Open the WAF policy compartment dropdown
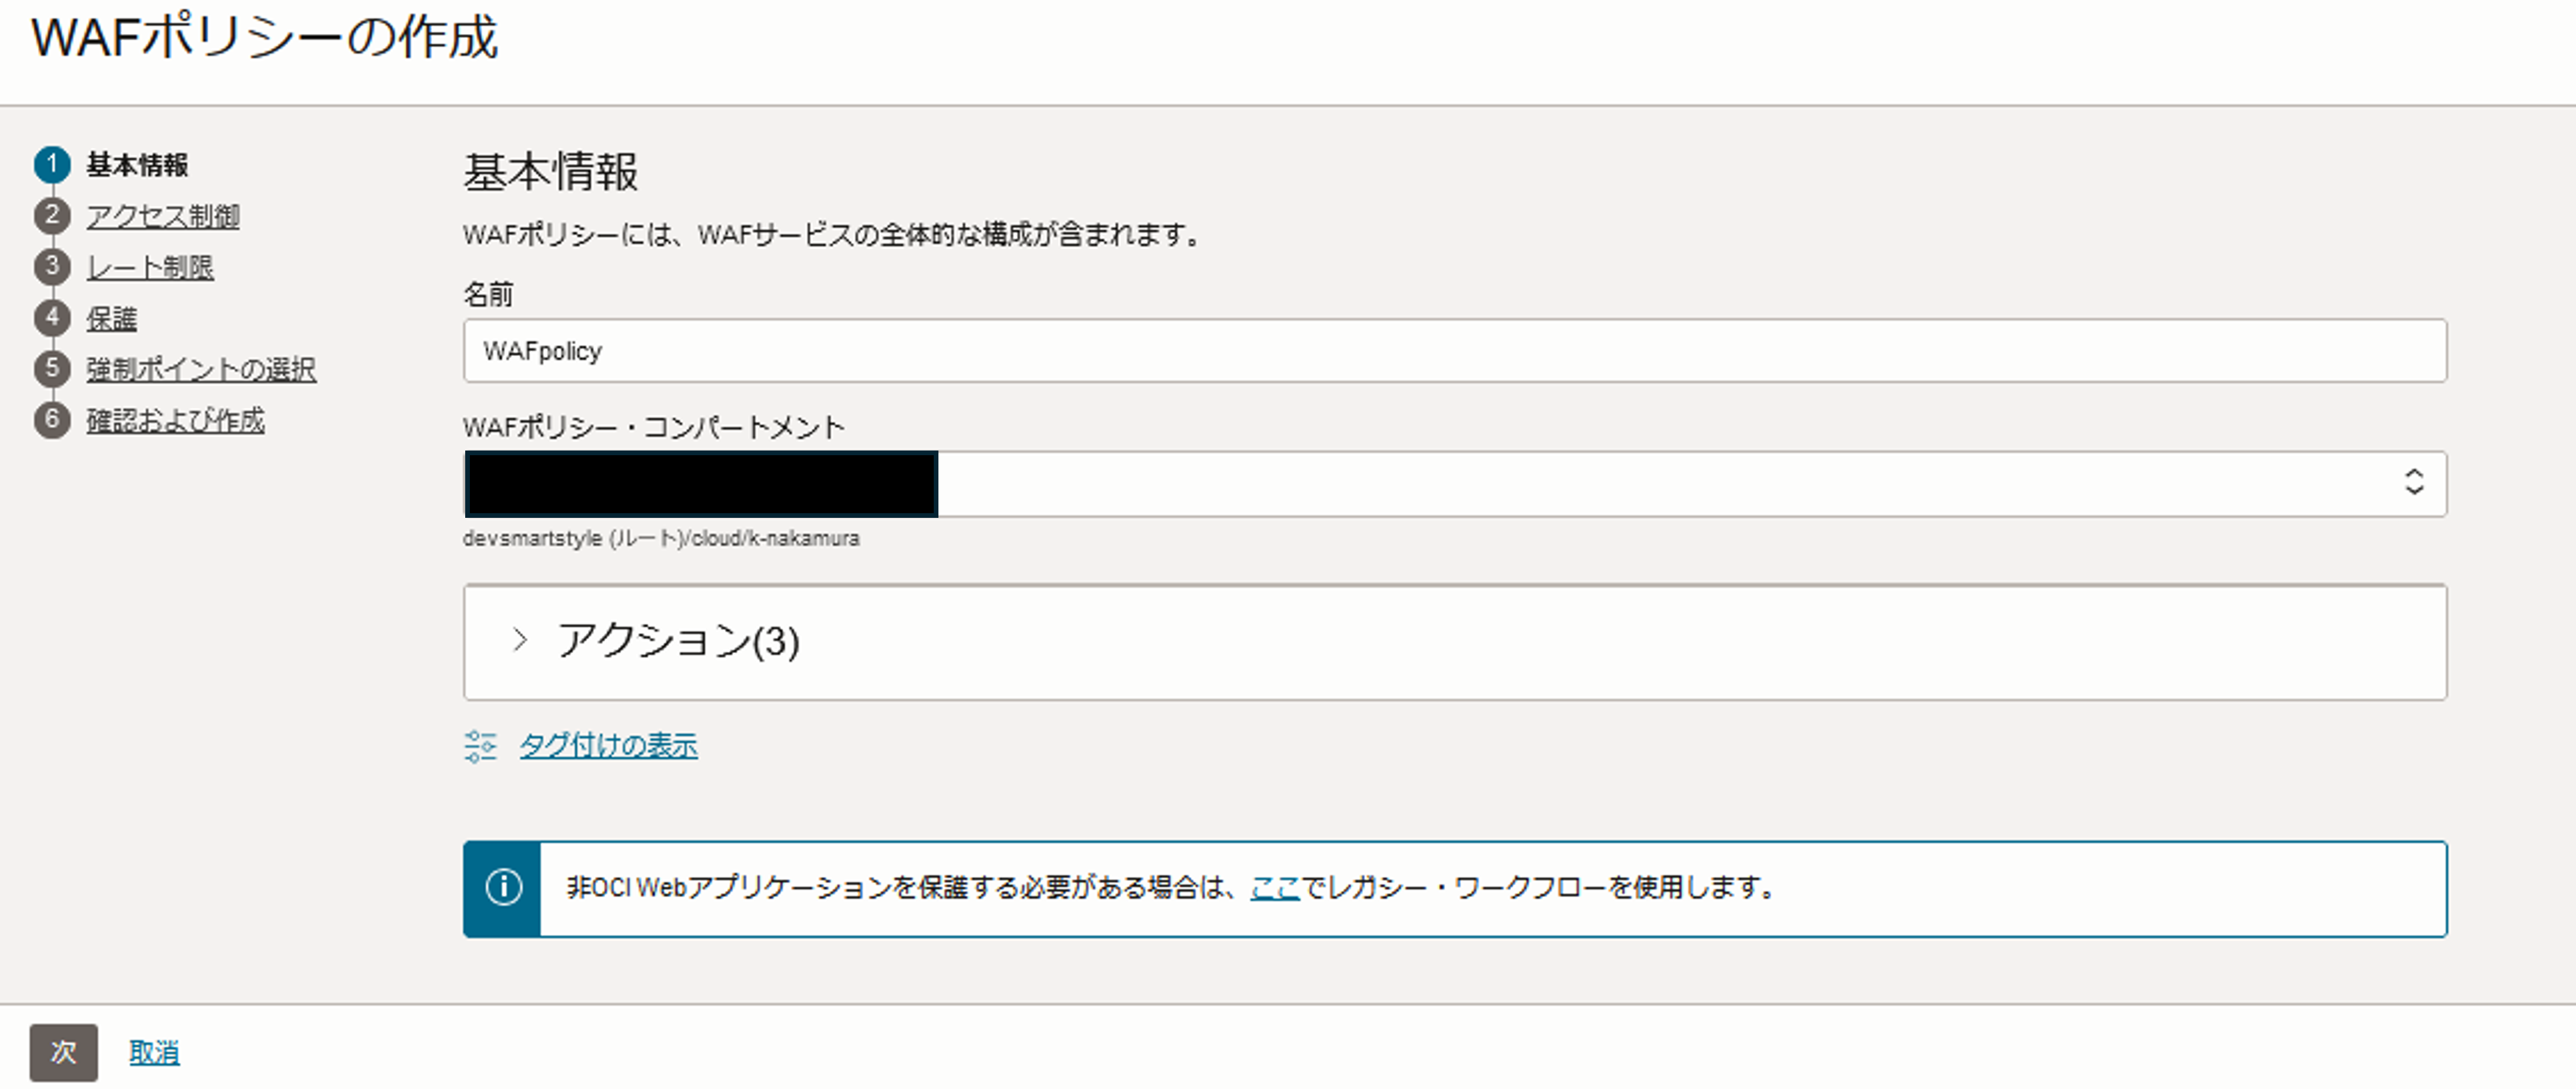 pyautogui.click(x=1455, y=484)
